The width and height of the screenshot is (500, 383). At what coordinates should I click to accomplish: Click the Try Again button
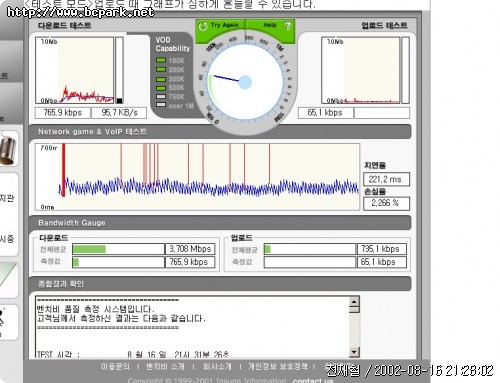tap(220, 26)
